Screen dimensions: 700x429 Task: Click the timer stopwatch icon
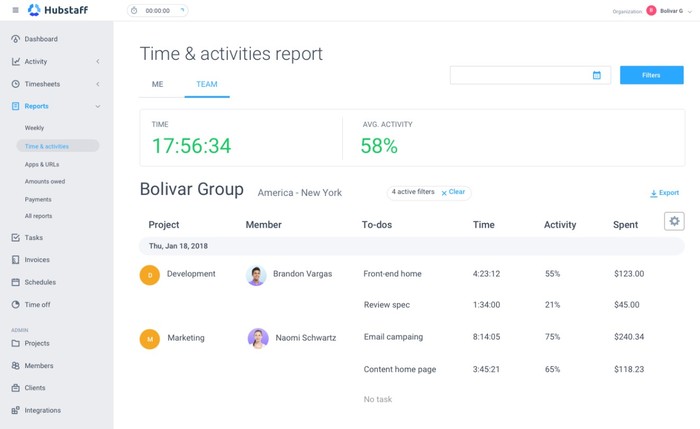point(134,10)
